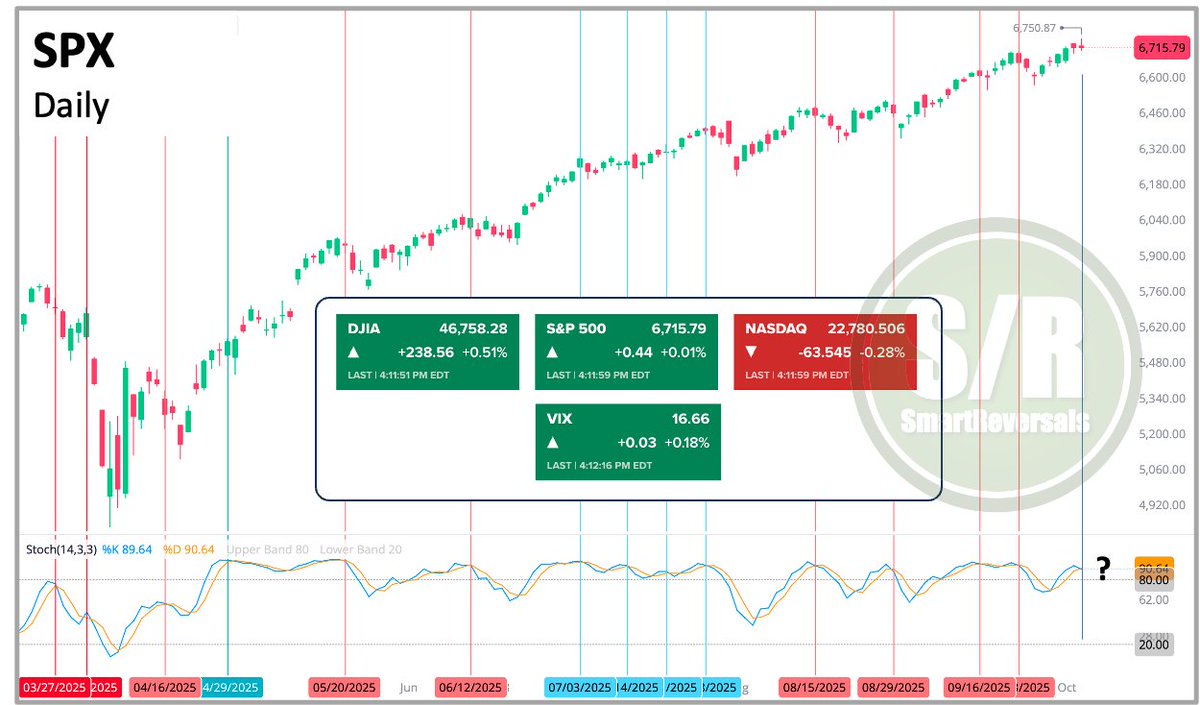1200x705 pixels.
Task: Select the 05/20/2025 date marker label
Action: [345, 687]
